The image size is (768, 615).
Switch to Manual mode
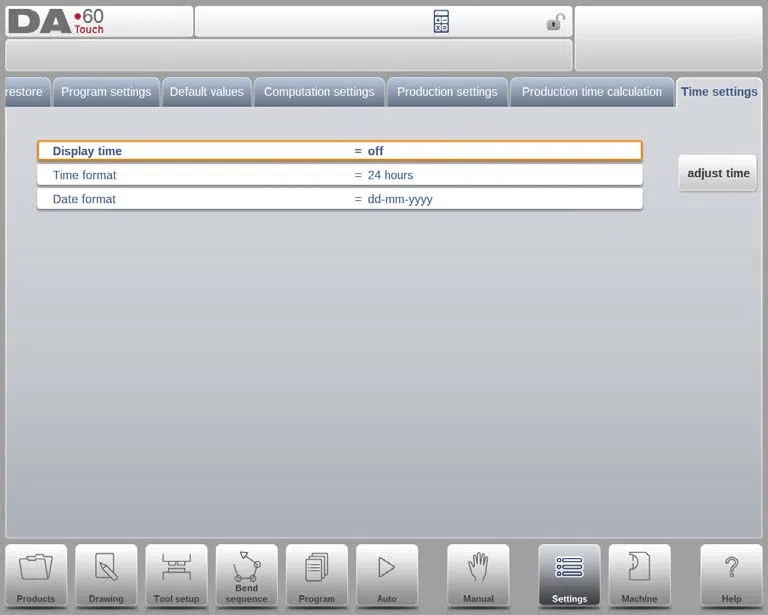pyautogui.click(x=478, y=576)
